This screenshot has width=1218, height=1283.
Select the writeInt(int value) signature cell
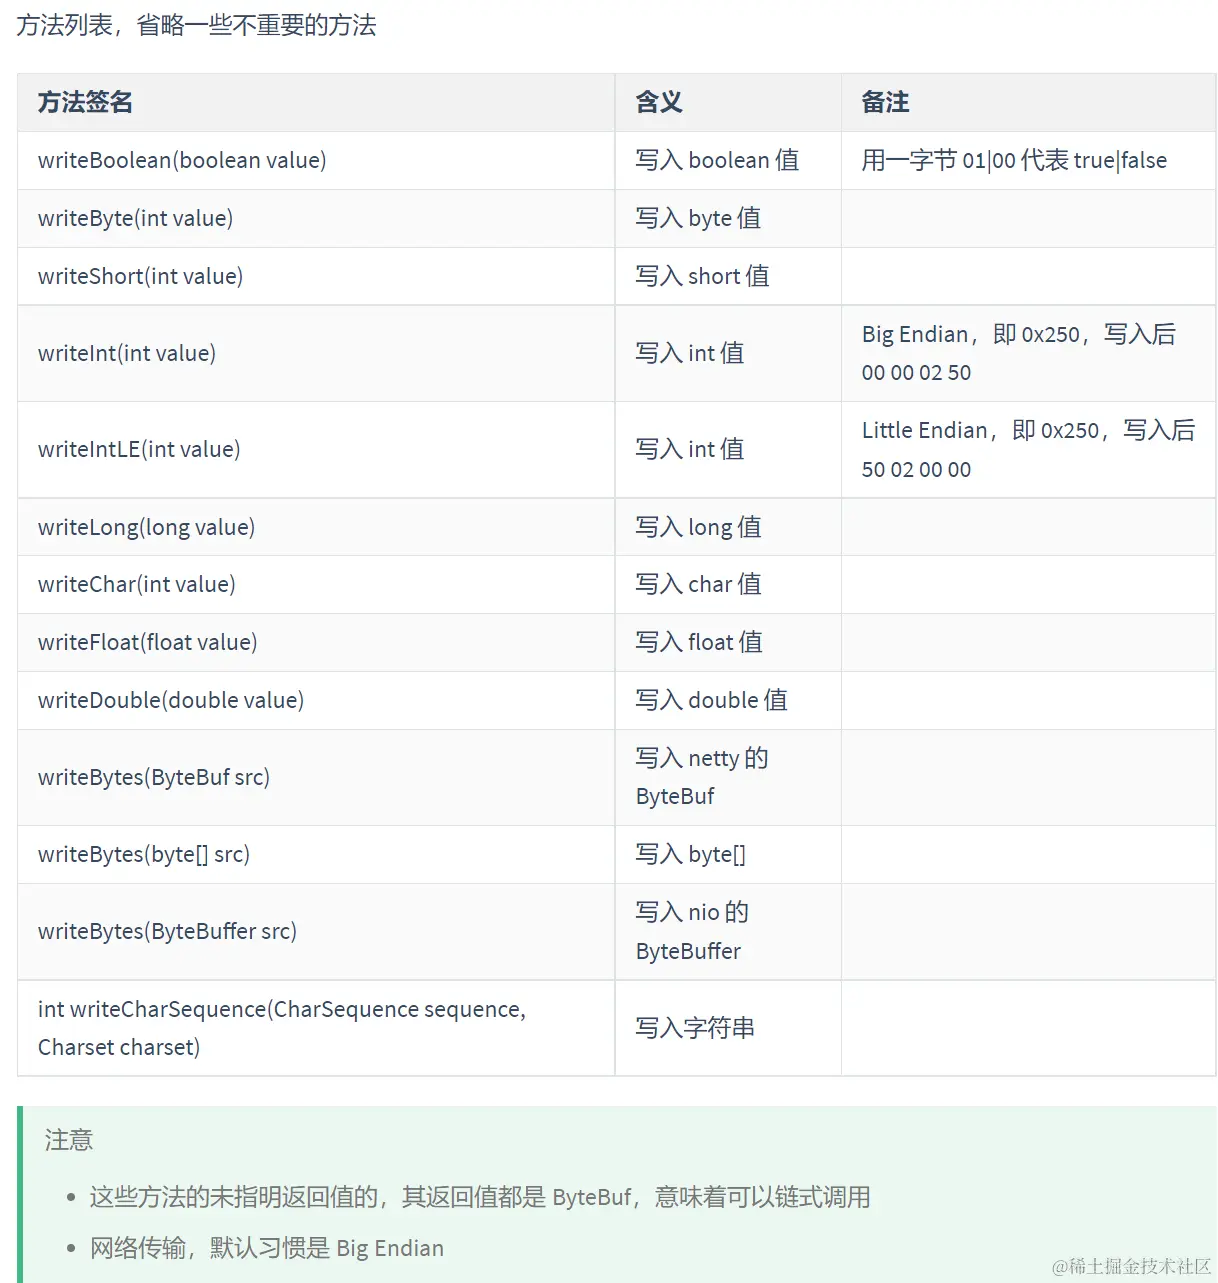point(126,353)
